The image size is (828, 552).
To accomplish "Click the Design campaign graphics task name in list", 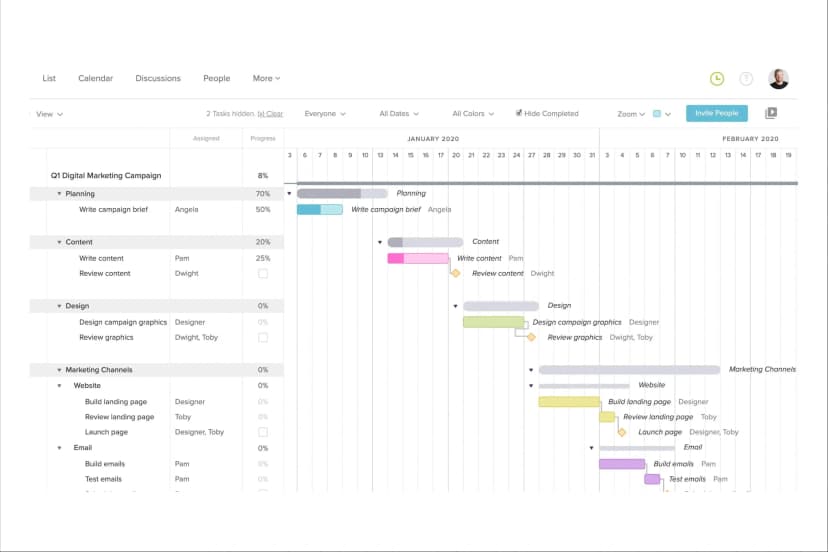I will pyautogui.click(x=123, y=322).
